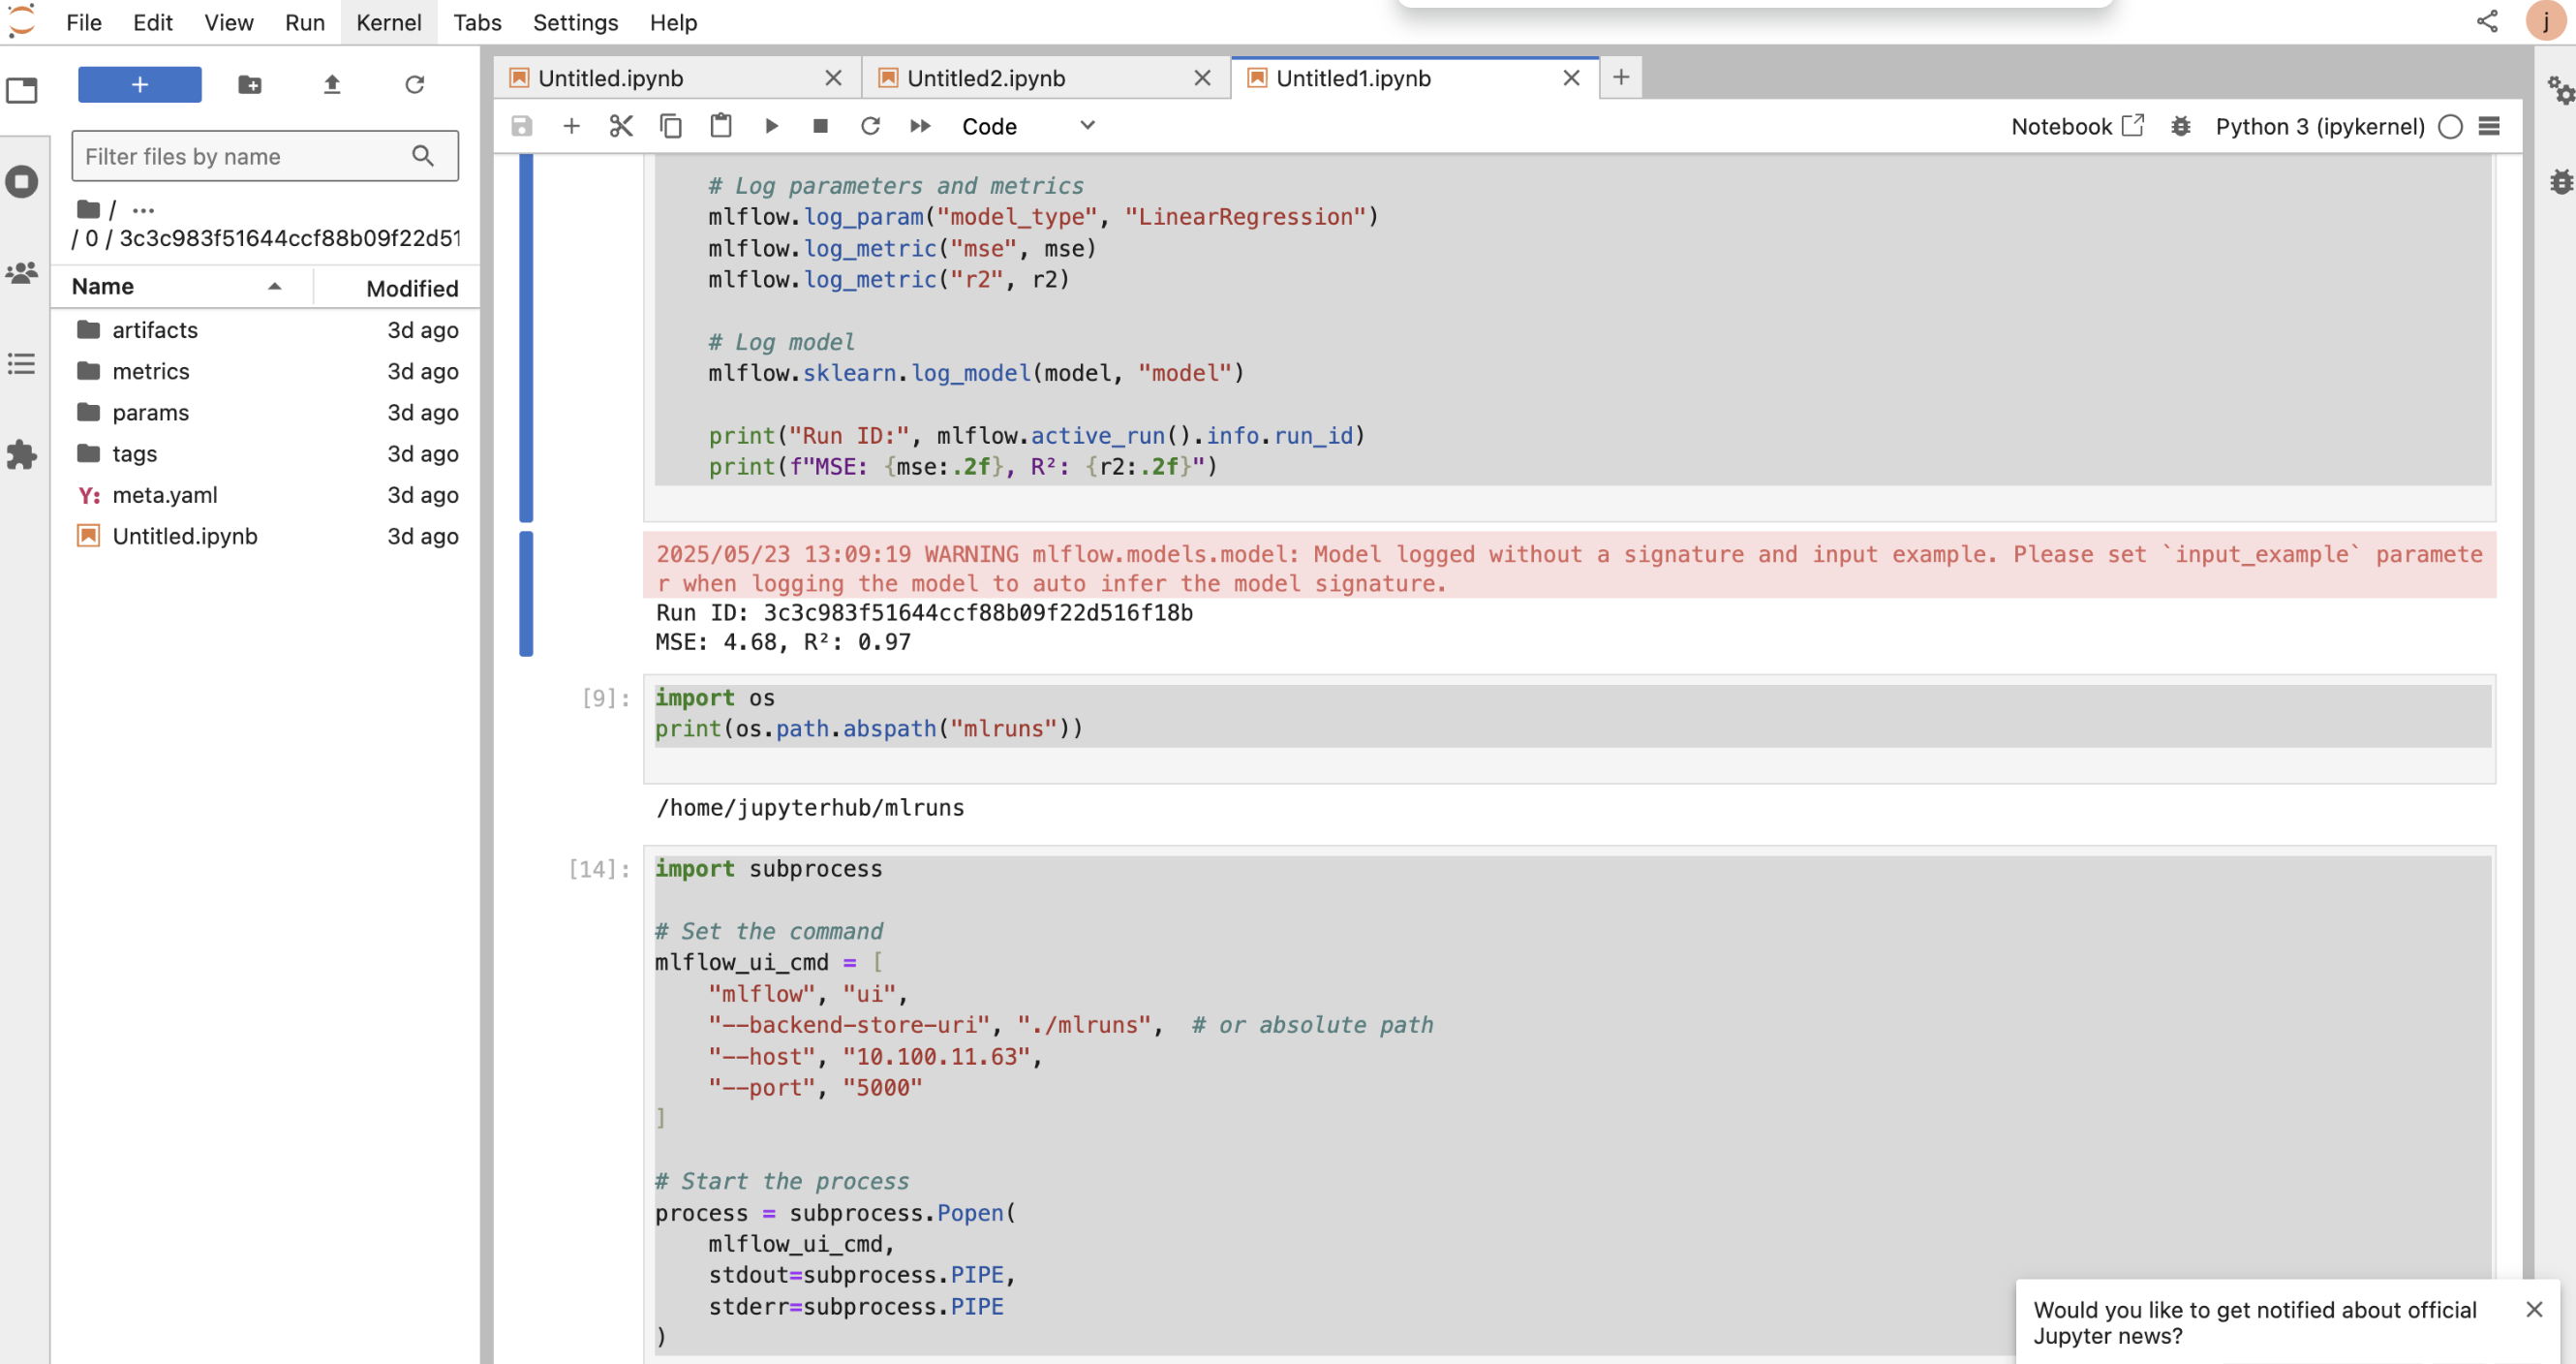The image size is (2576, 1364).
Task: Select the artifacts folder
Action: (x=265, y=330)
